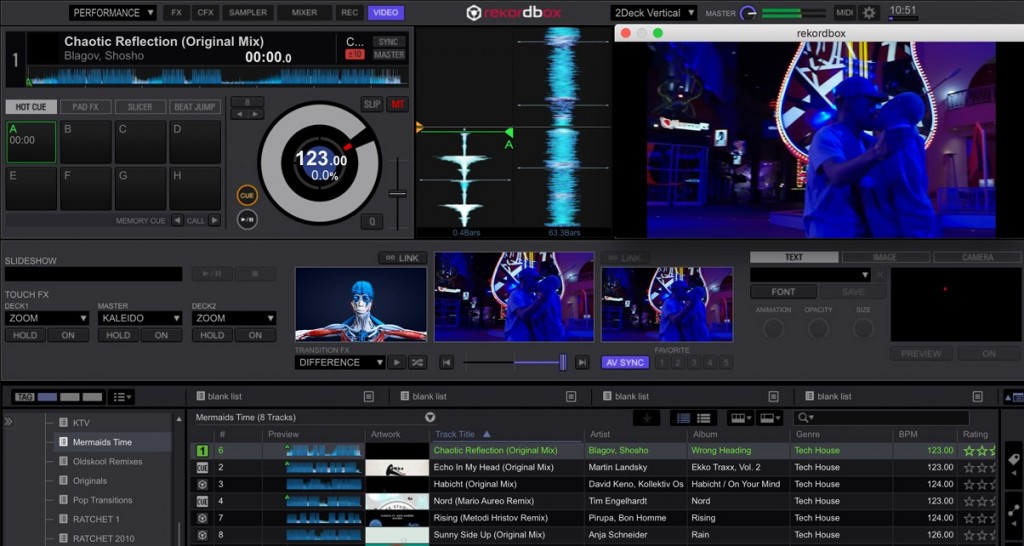Image resolution: width=1024 pixels, height=546 pixels.
Task: Toggle the REC panel
Action: (351, 12)
